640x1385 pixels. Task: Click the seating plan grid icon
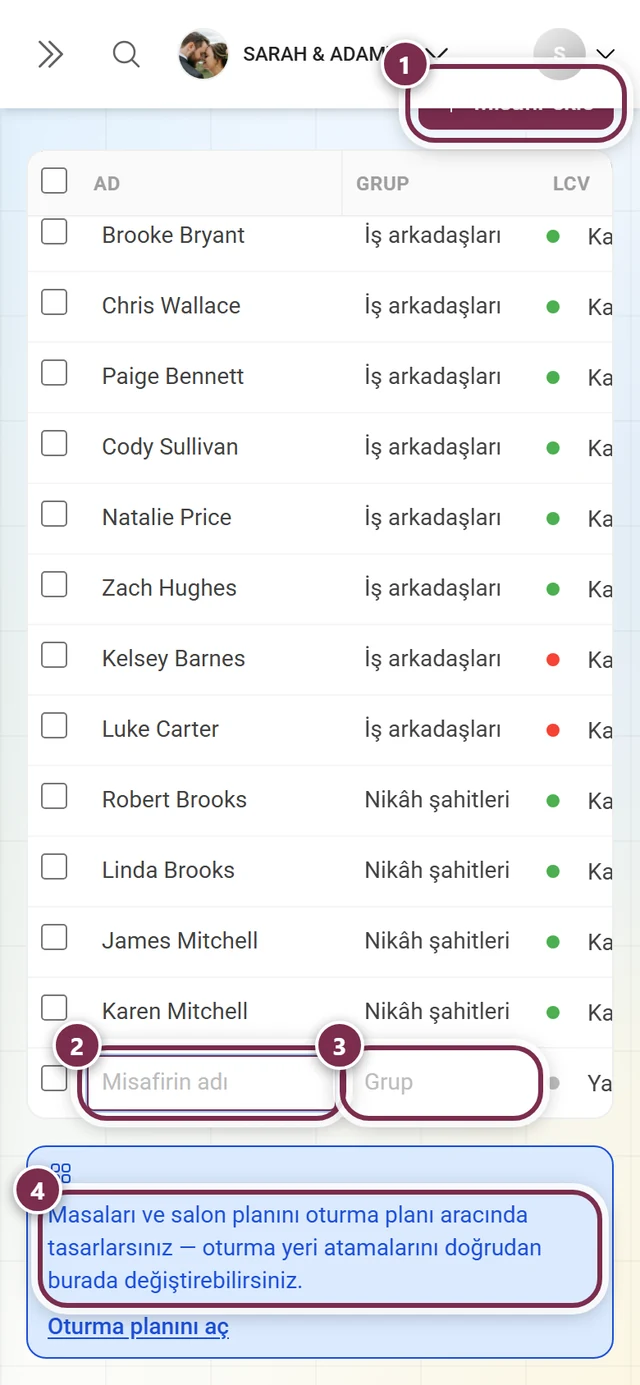pos(61,1173)
